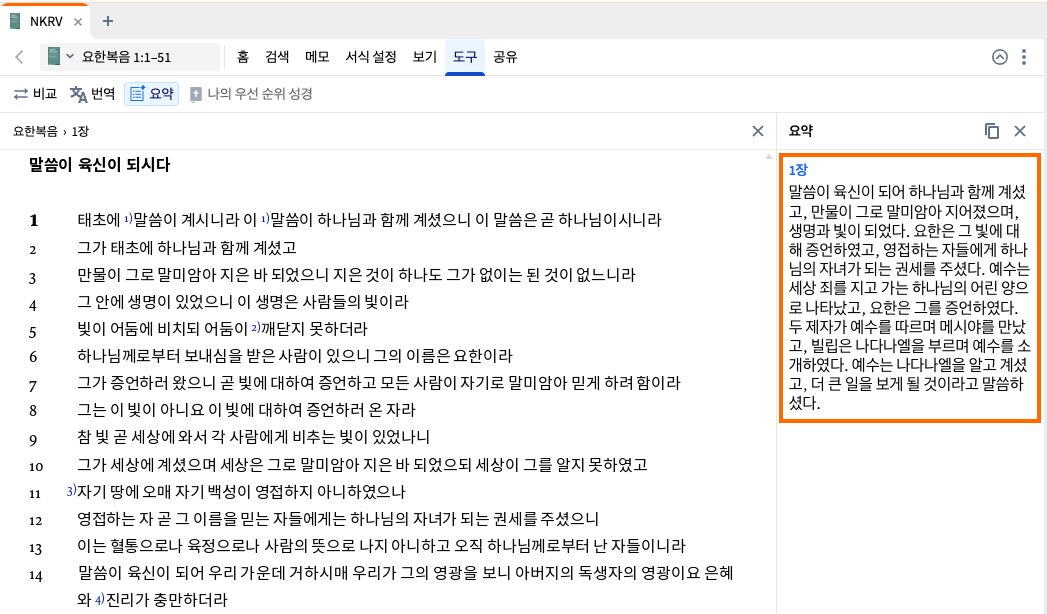The width and height of the screenshot is (1047, 614).
Task: Click verse 9 text 참 빛 곧 세상에 와서
Action: tap(254, 437)
